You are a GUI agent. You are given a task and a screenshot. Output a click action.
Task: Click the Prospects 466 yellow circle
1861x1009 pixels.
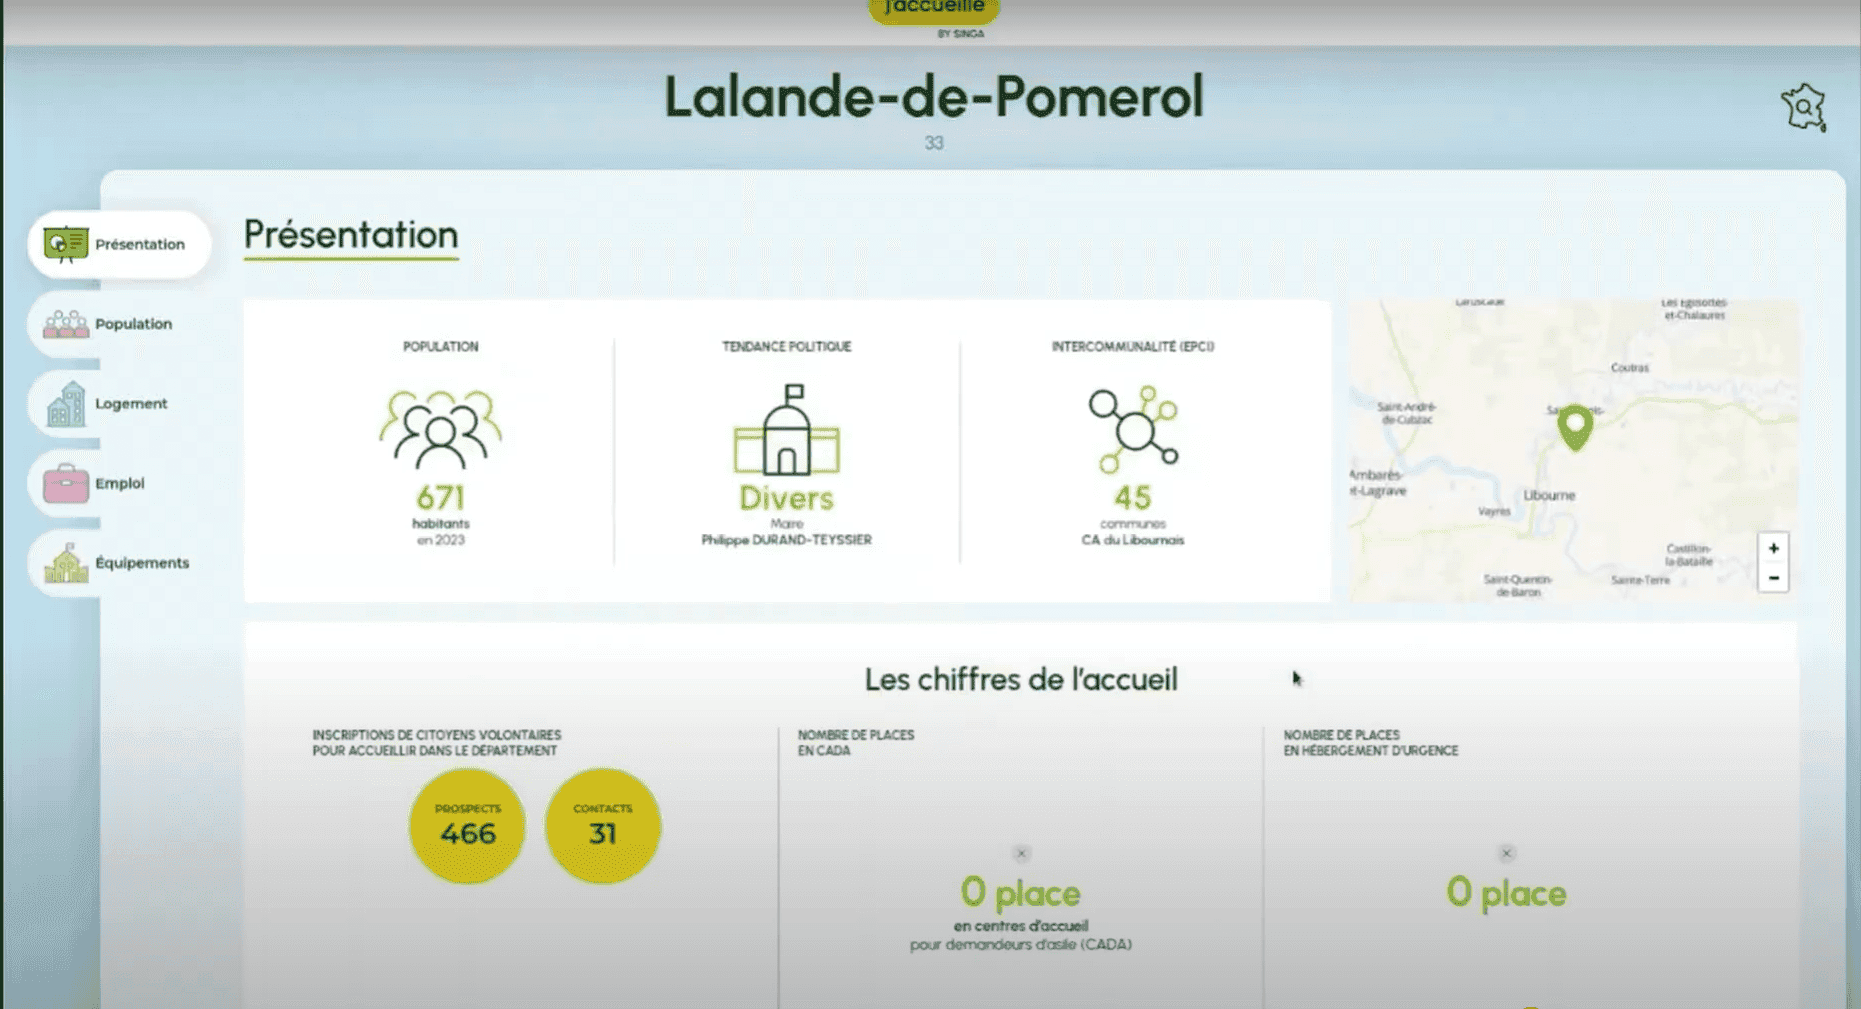tap(467, 826)
